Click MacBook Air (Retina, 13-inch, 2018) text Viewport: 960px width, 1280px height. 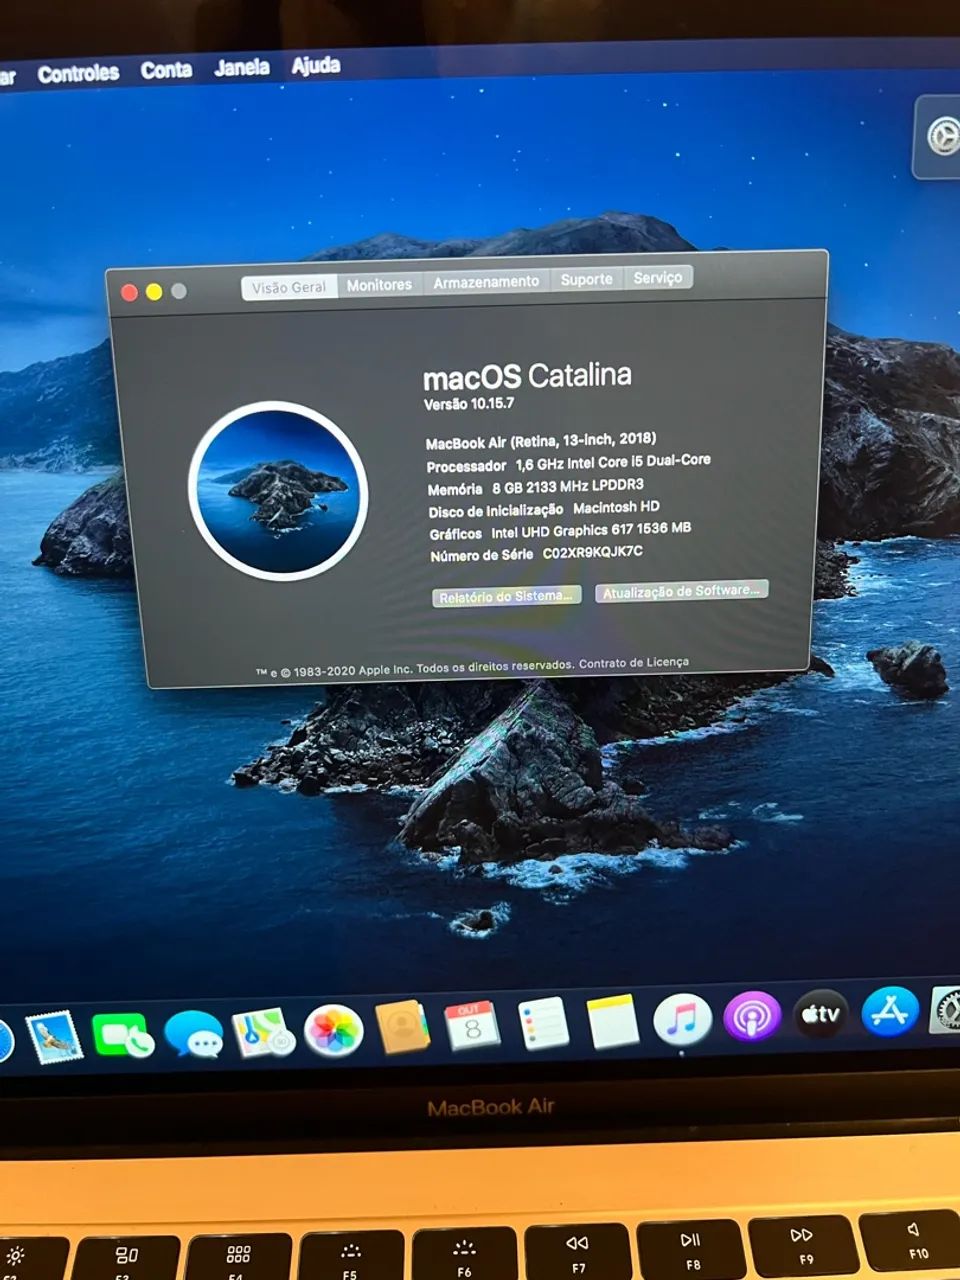pos(541,440)
